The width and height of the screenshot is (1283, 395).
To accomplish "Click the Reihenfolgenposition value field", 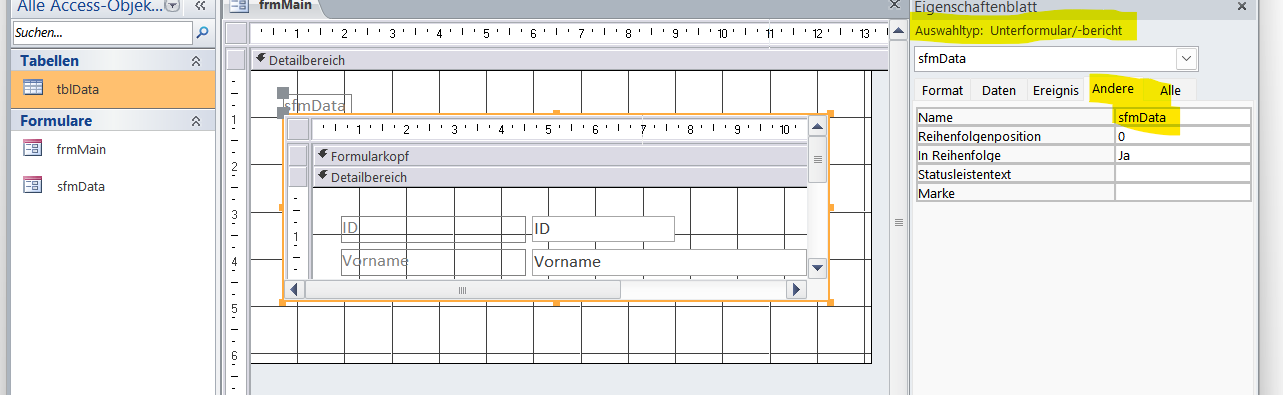I will (x=1183, y=136).
